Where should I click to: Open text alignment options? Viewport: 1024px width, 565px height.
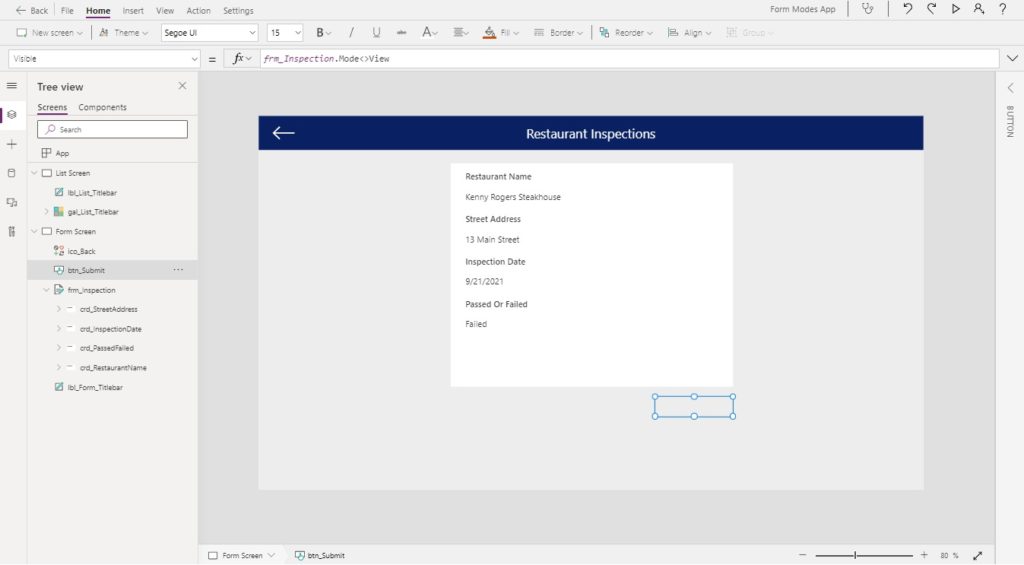click(461, 33)
